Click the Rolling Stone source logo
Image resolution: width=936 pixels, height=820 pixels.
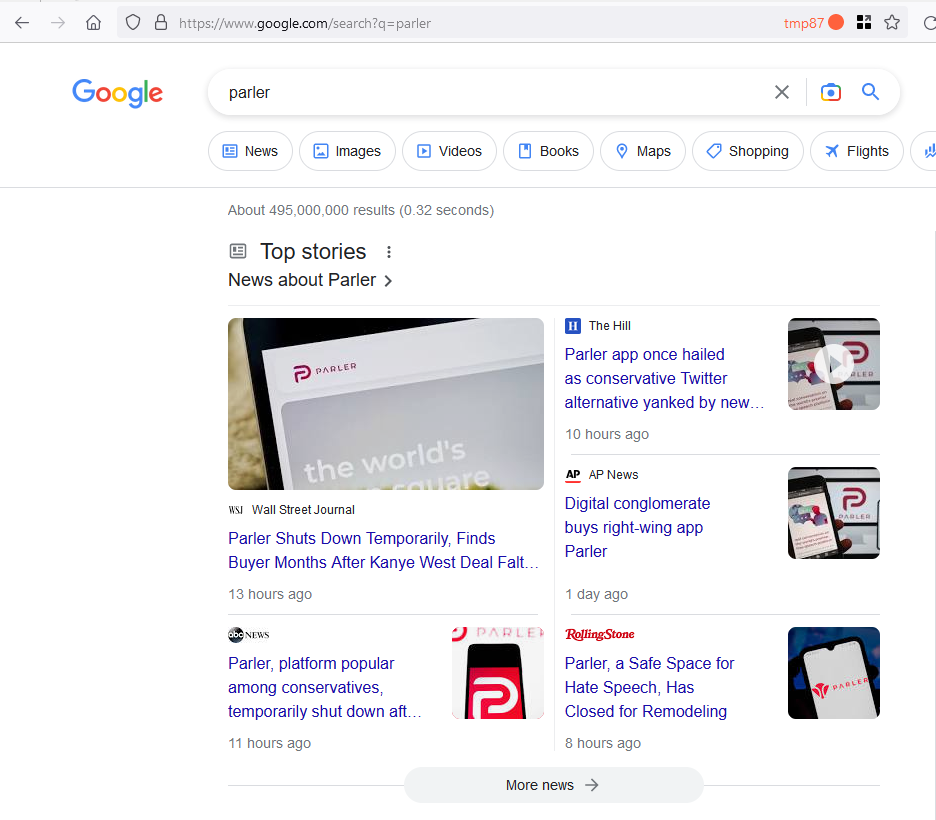599,634
